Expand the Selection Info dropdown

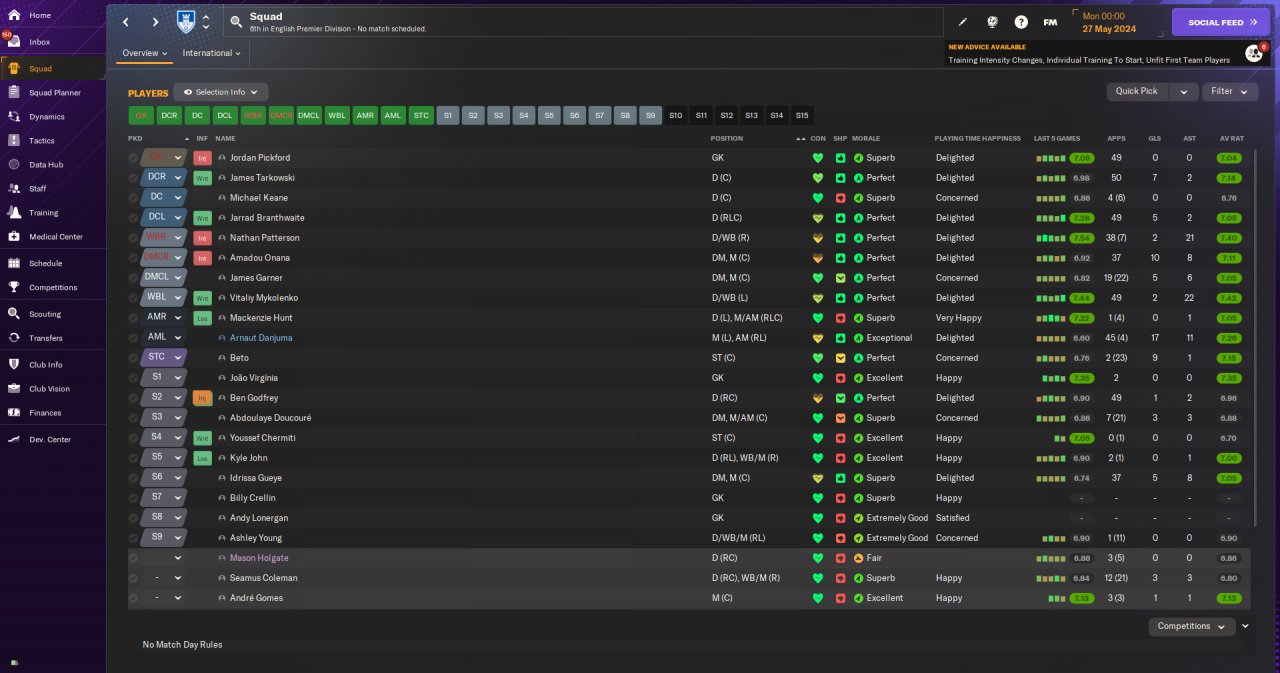tap(221, 92)
